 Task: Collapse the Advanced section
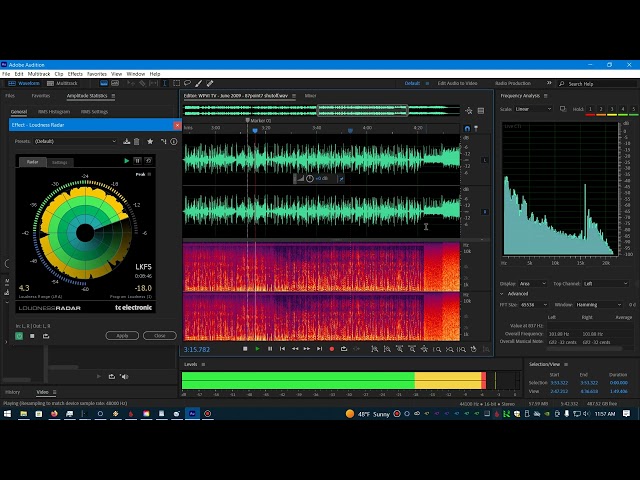[502, 293]
